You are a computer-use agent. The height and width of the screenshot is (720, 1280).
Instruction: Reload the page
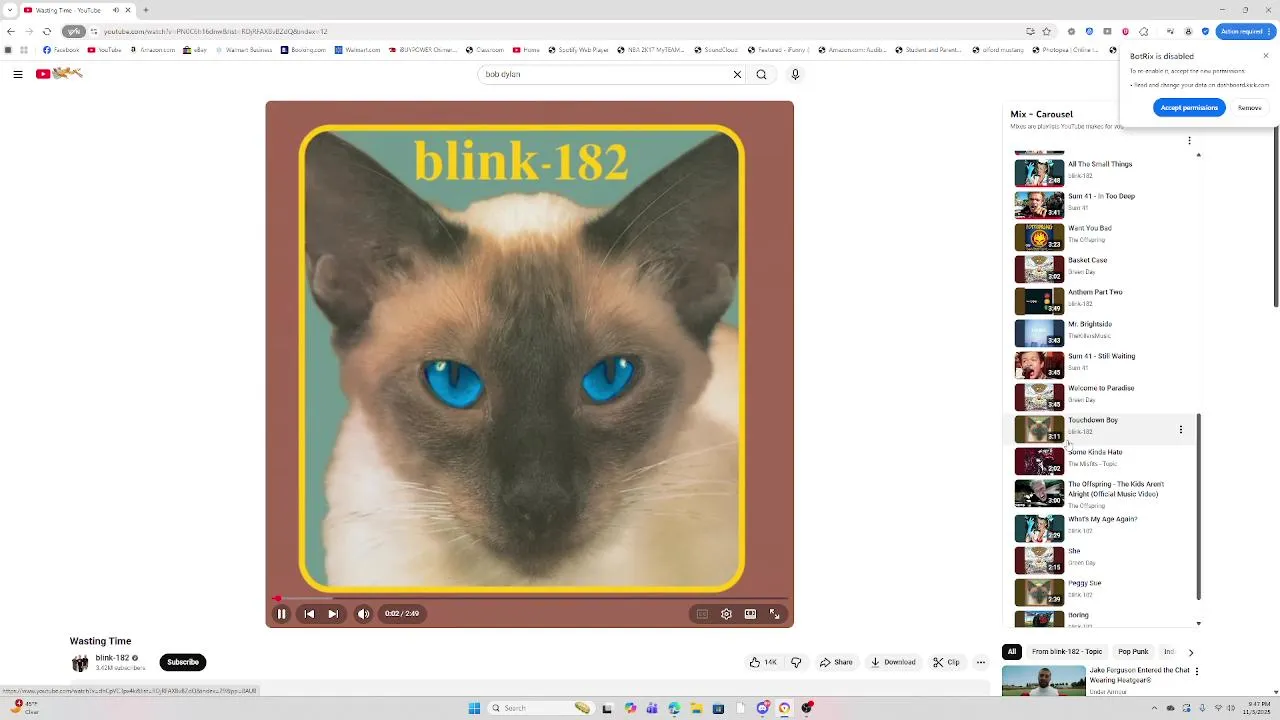coord(46,31)
